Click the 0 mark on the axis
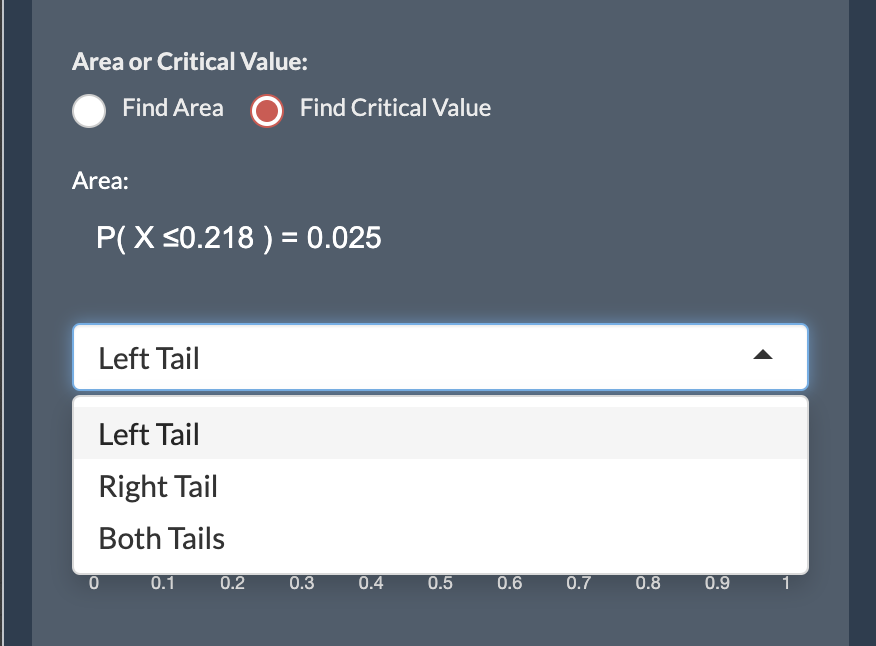 point(94,583)
